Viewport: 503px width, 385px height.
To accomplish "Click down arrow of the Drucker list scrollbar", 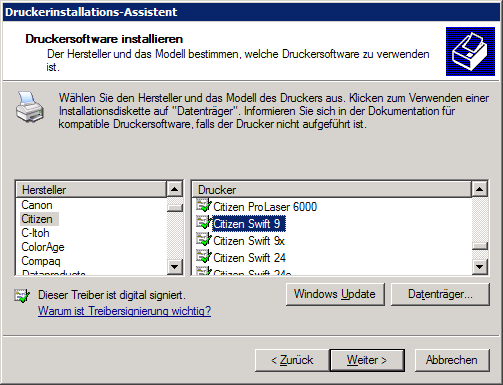I will [x=480, y=266].
